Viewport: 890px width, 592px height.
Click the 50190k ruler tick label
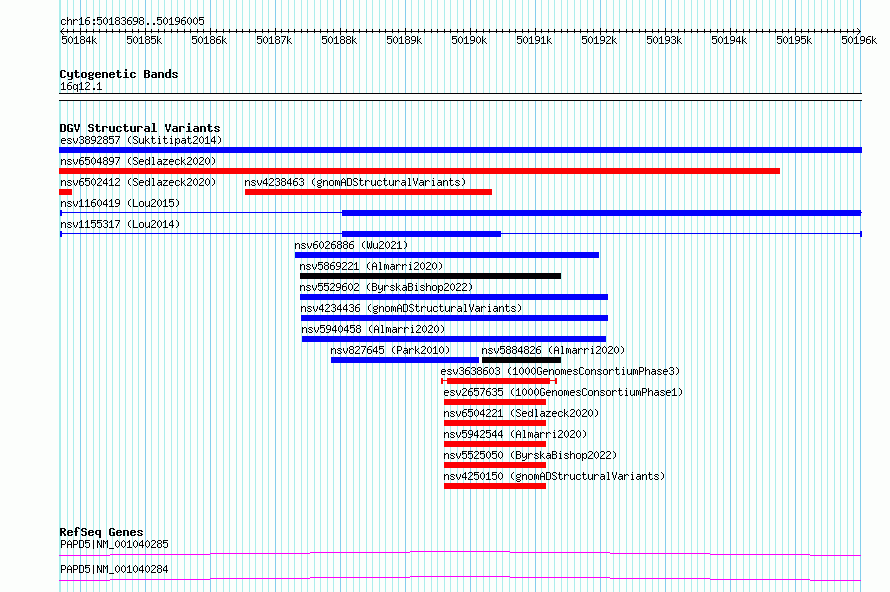pos(469,40)
